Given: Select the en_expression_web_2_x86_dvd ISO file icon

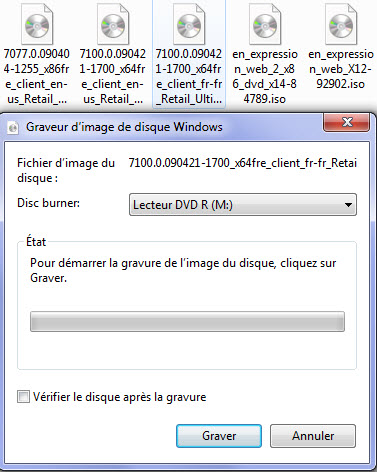Looking at the screenshot, I should [265, 24].
